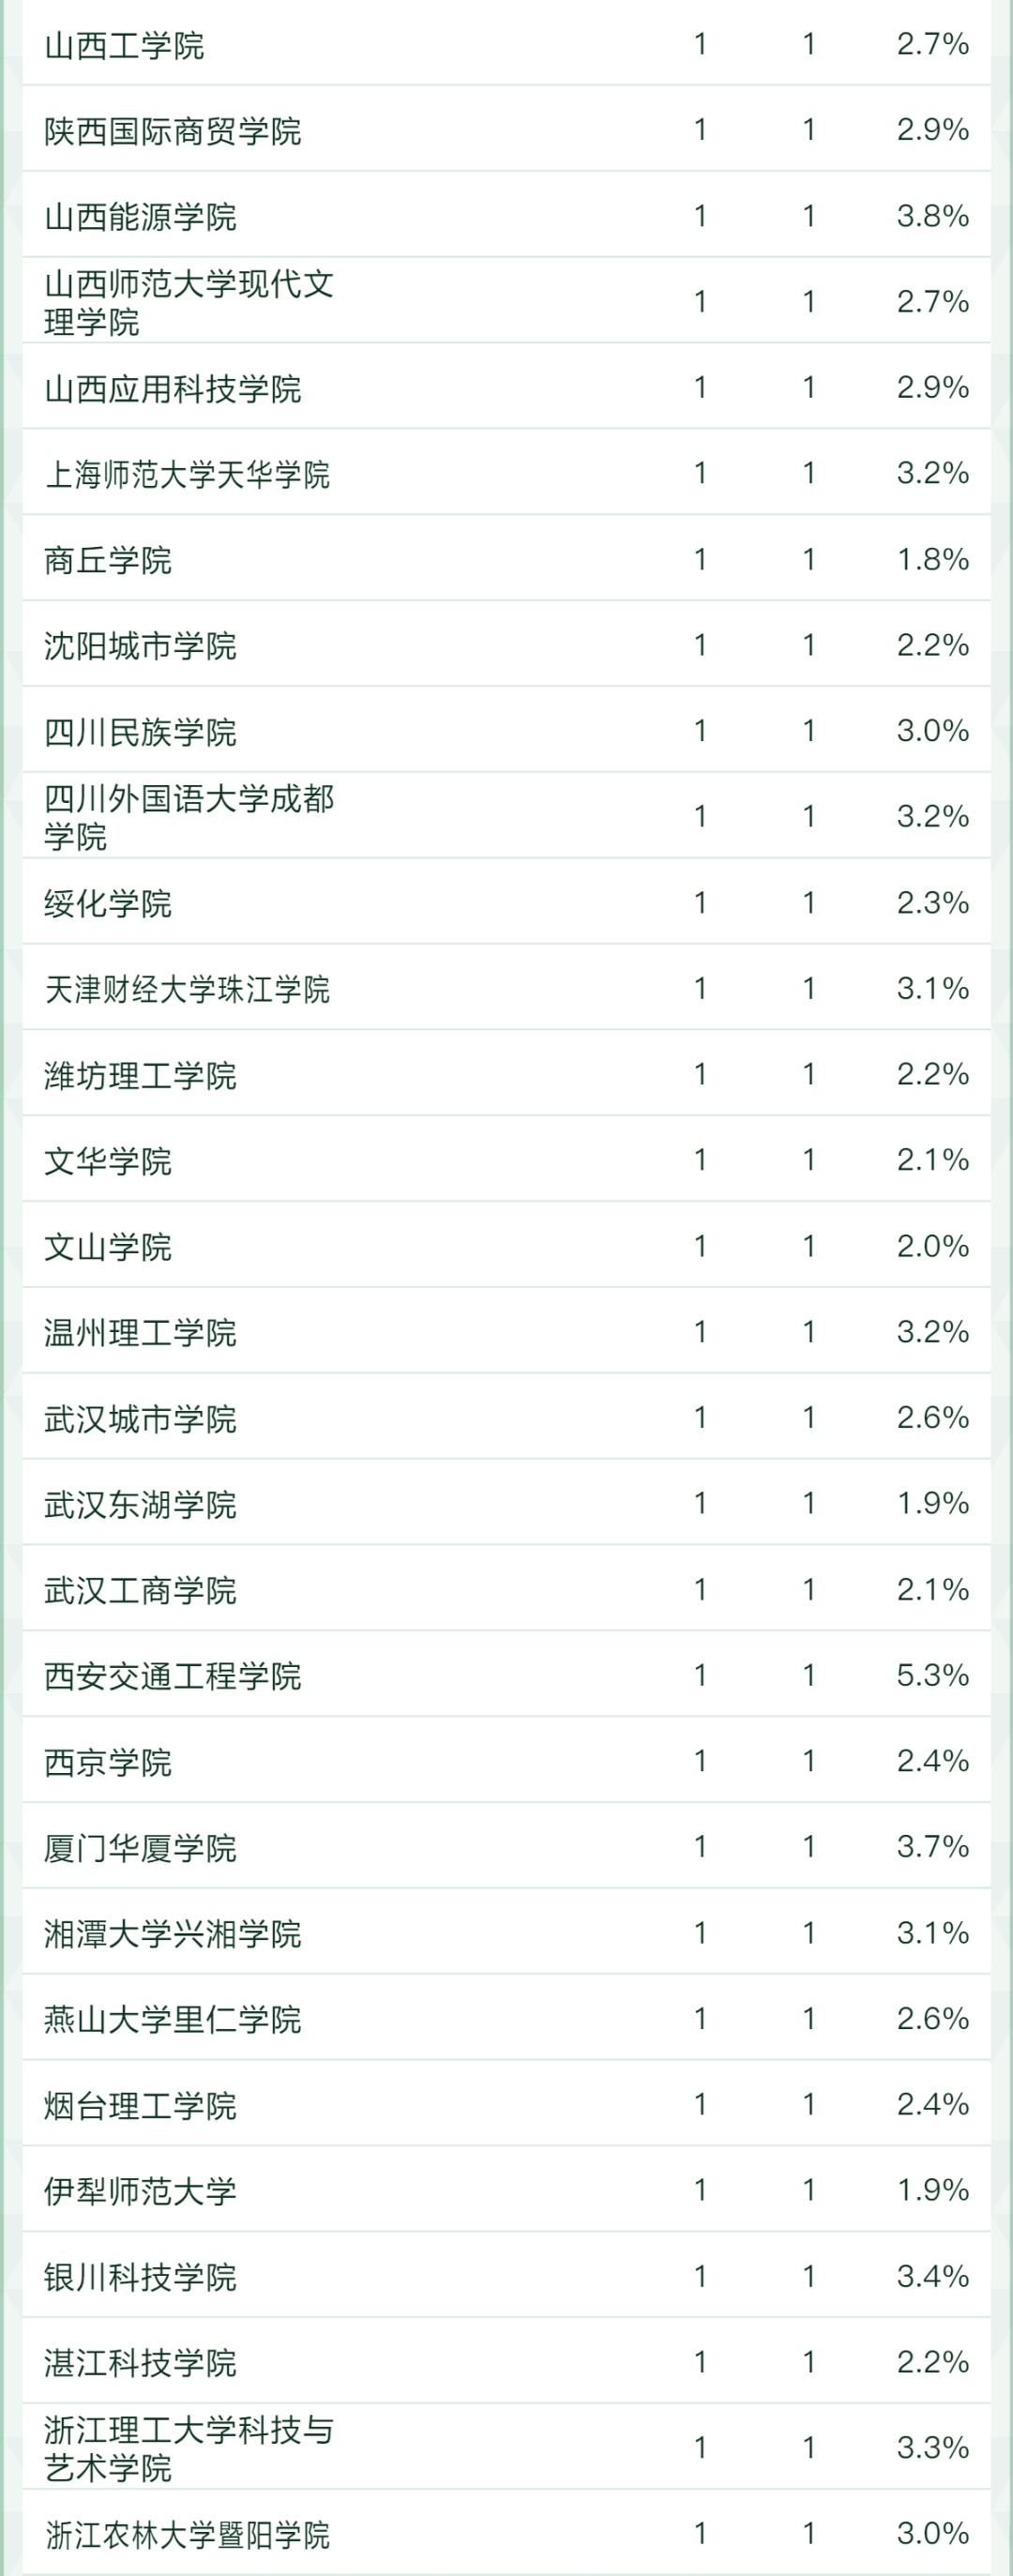1013x2576 pixels.
Task: Select 武汉东湖学院 in the table
Action: coord(140,1504)
